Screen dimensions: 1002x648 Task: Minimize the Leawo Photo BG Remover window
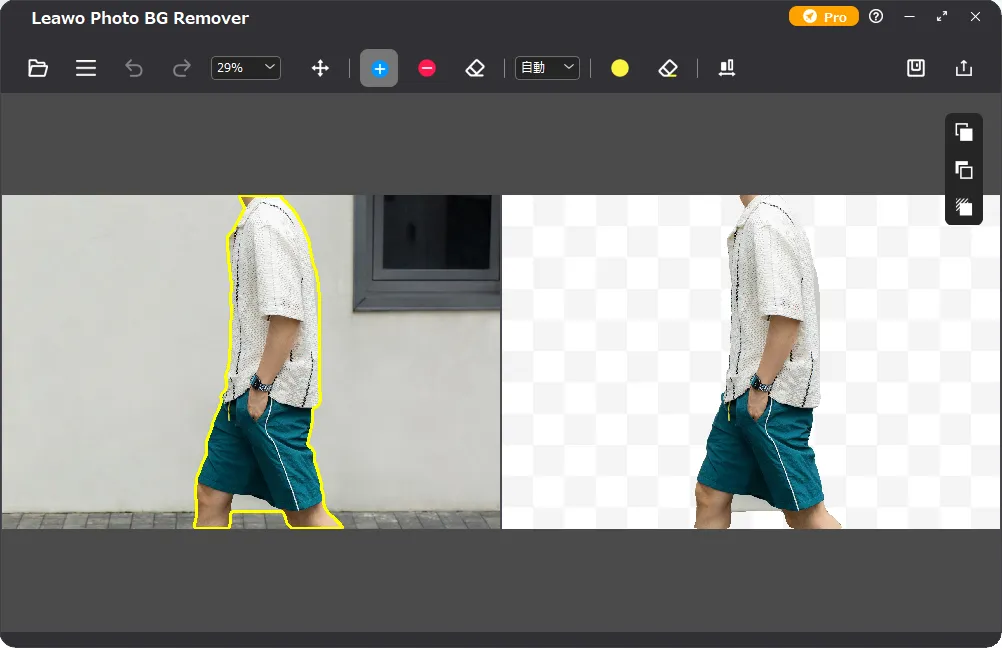(x=909, y=17)
